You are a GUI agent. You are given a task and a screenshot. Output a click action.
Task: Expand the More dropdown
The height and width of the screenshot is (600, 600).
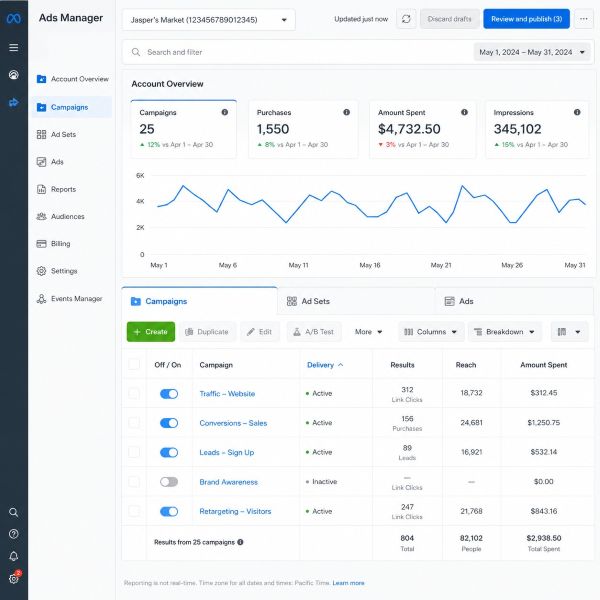(368, 332)
